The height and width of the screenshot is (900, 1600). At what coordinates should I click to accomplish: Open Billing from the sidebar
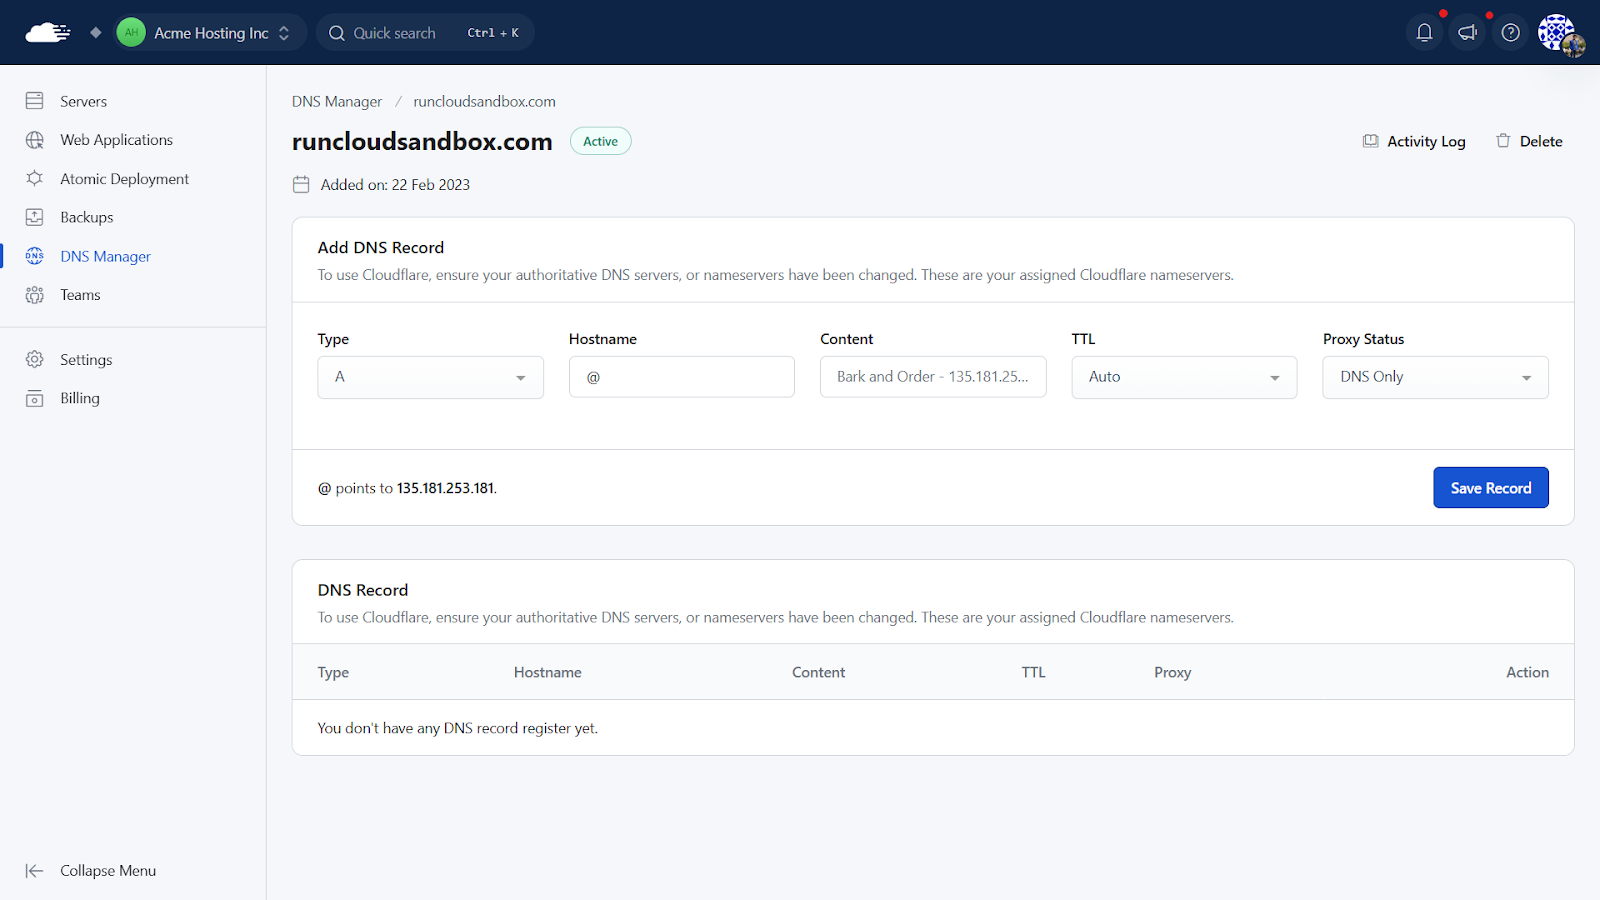[80, 398]
